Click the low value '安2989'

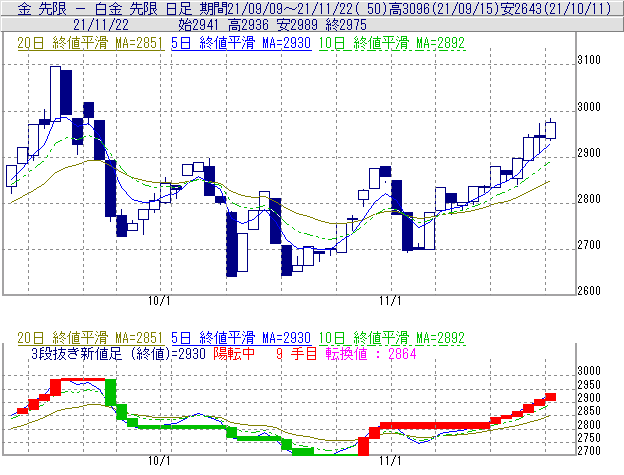coord(297,25)
